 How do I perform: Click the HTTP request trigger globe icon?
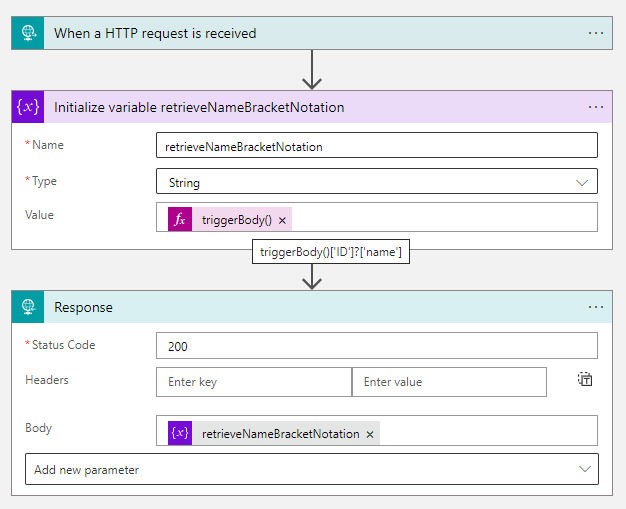click(28, 33)
